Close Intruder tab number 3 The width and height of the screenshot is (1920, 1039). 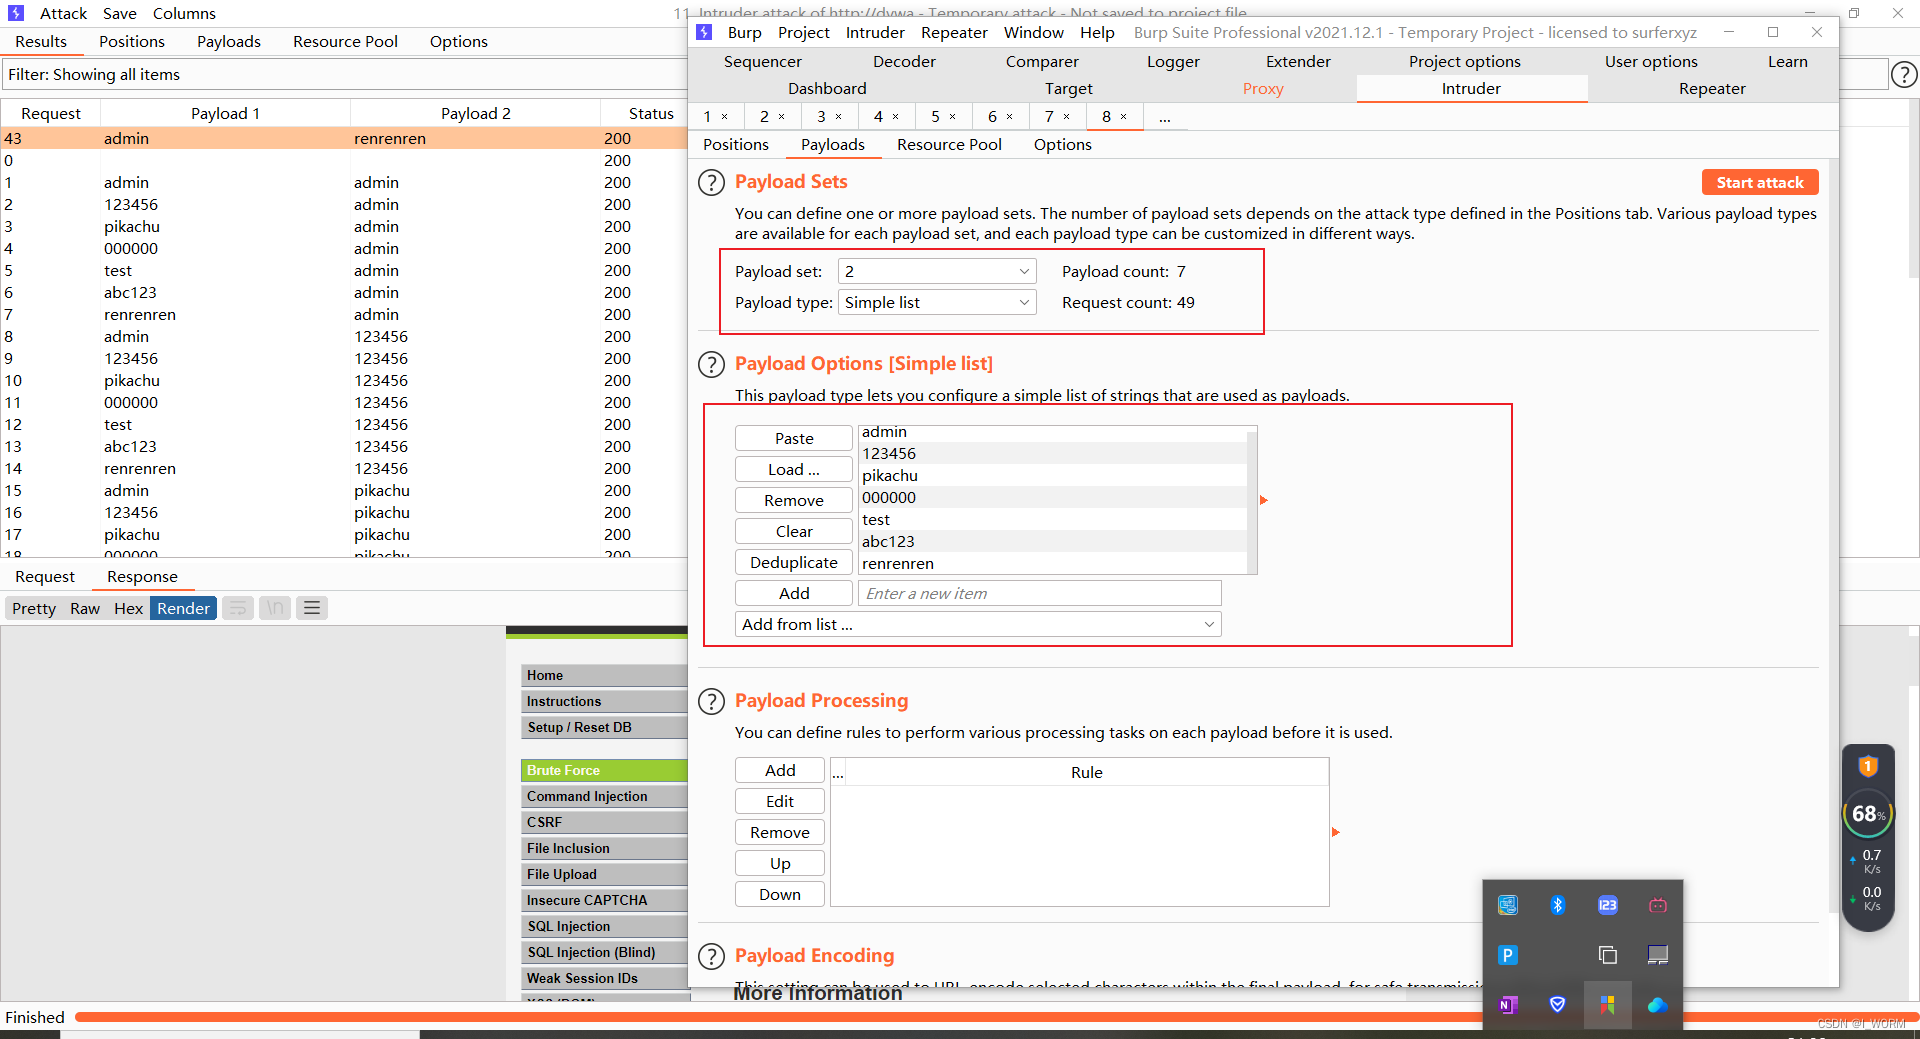(x=839, y=117)
